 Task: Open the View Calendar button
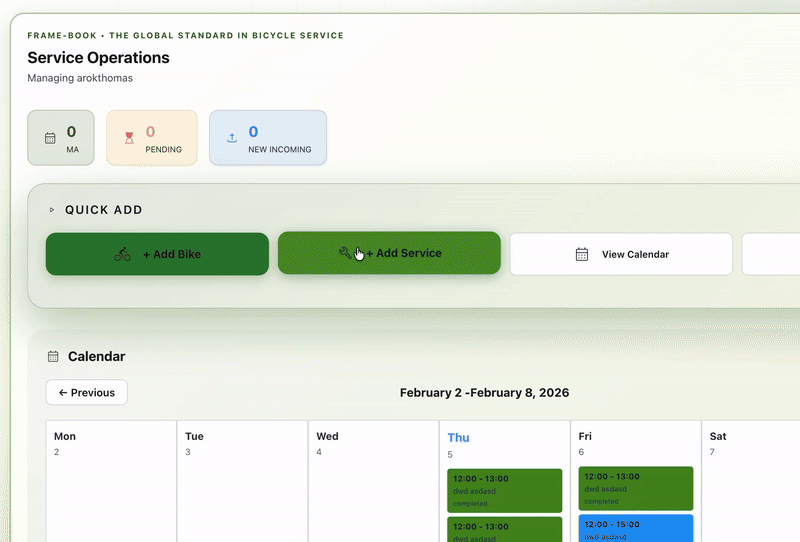621,254
